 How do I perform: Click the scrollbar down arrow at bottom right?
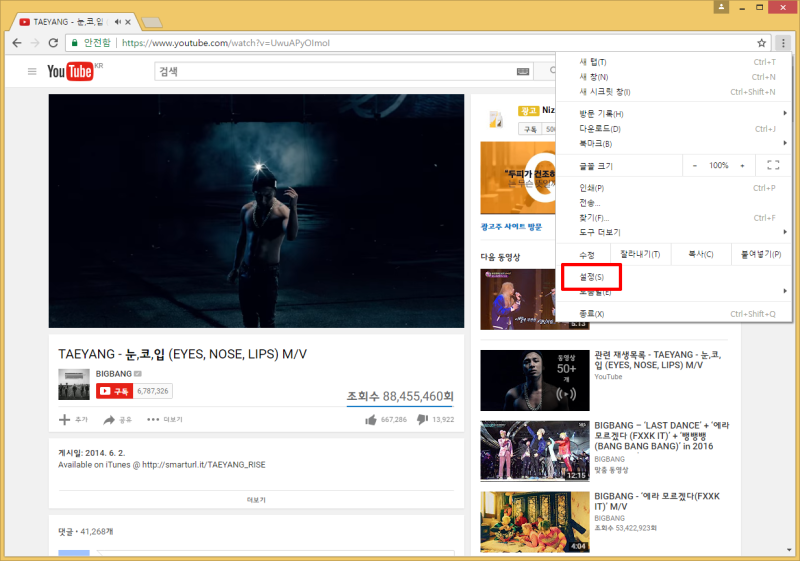790,550
